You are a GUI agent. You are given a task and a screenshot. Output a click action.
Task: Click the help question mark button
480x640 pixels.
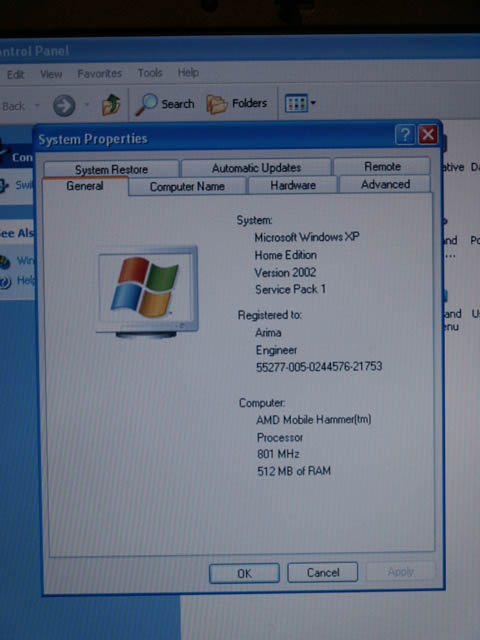coord(405,134)
